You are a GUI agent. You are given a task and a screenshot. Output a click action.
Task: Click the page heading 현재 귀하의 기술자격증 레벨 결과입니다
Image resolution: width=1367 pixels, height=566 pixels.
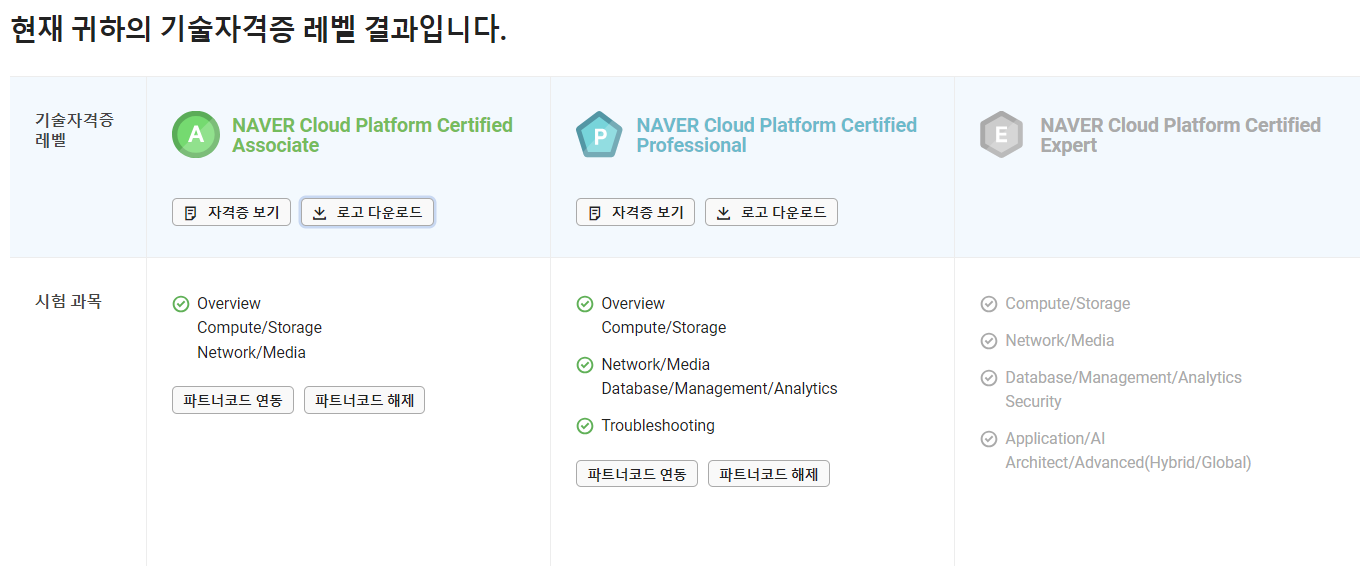coord(259,28)
